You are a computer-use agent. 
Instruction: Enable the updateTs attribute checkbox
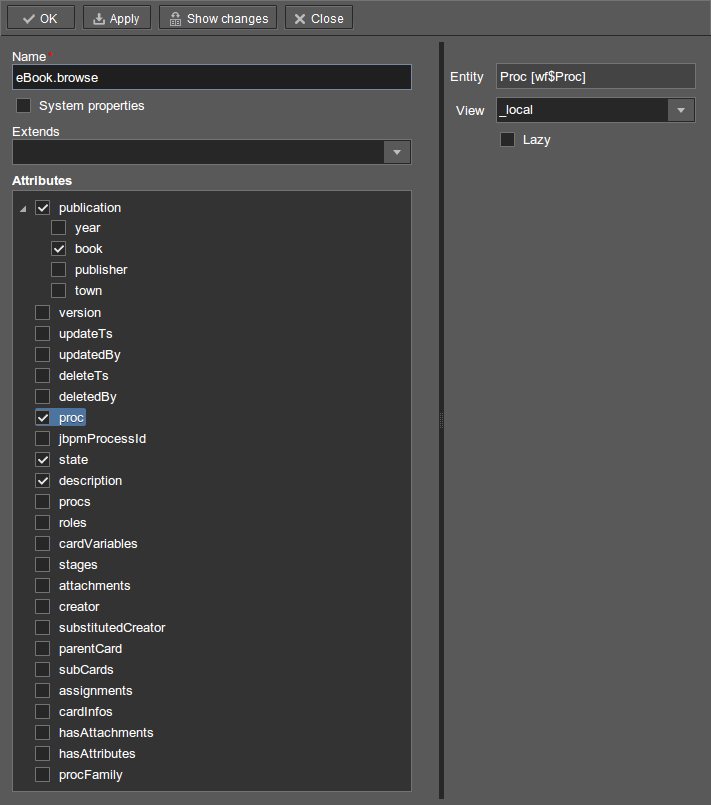pyautogui.click(x=43, y=334)
